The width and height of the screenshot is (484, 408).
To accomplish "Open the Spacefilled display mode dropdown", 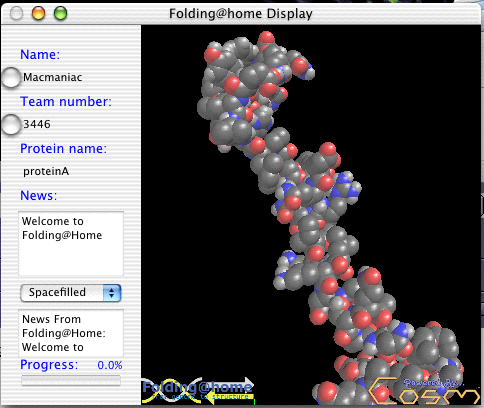I will [x=70, y=293].
